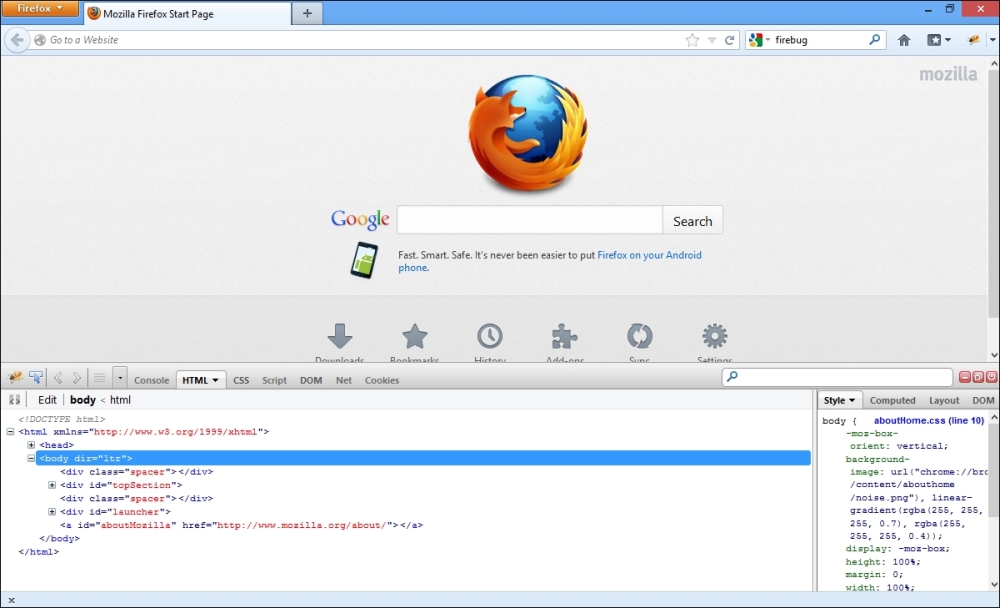Image resolution: width=1000 pixels, height=608 pixels.
Task: Select the aboutMozilla anchor line
Action: (x=242, y=525)
